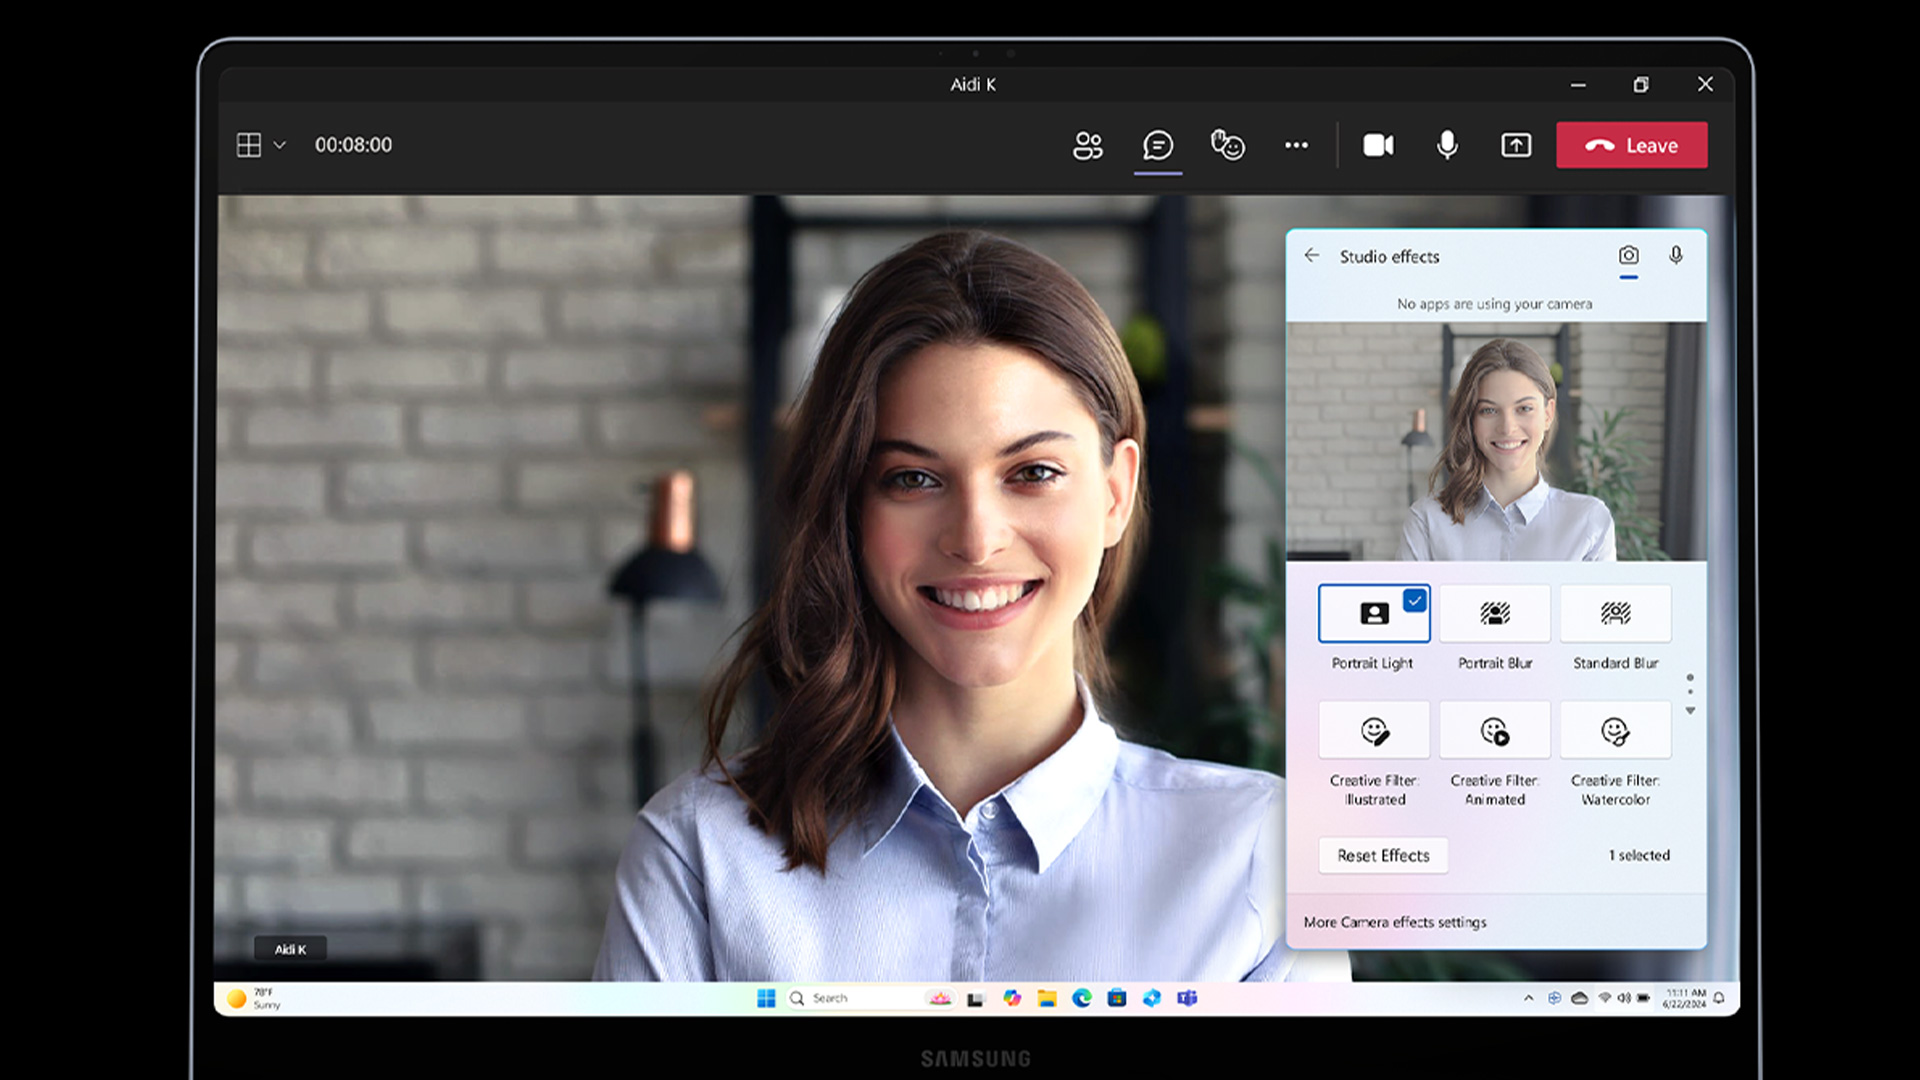Open More Camera effects settings

click(1396, 922)
